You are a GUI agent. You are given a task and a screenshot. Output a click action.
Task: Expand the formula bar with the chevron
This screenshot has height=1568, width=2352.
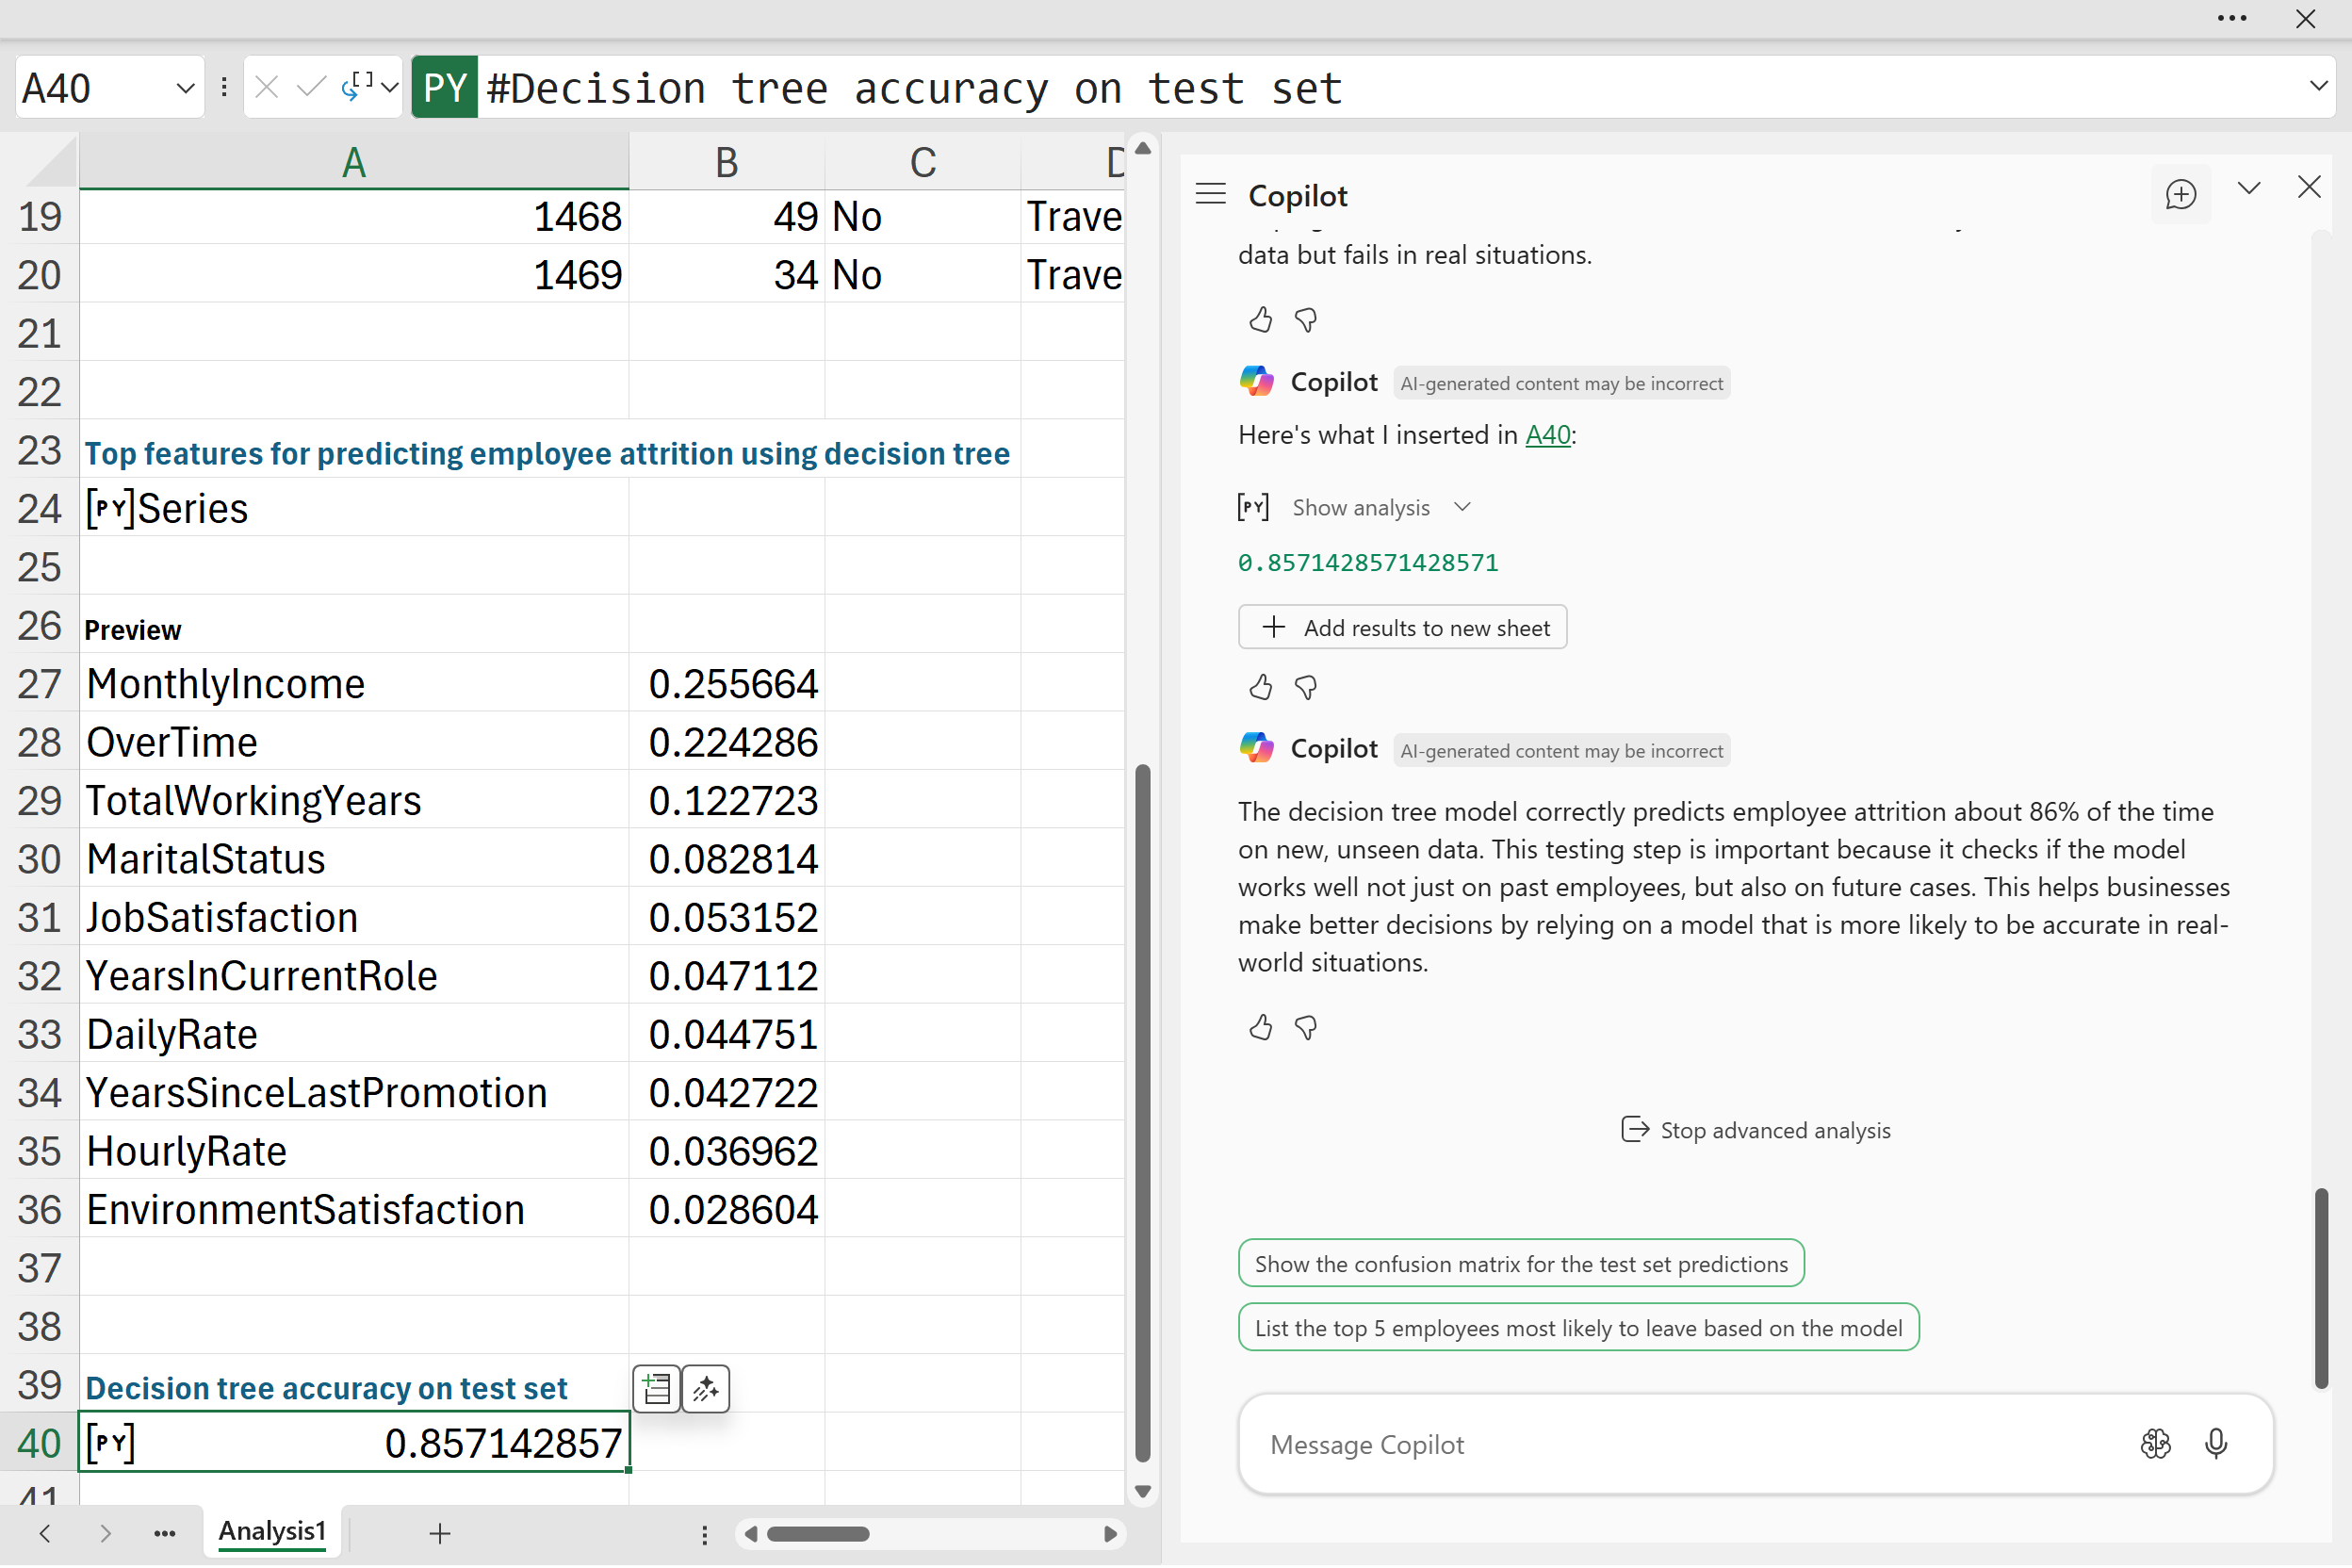2318,86
